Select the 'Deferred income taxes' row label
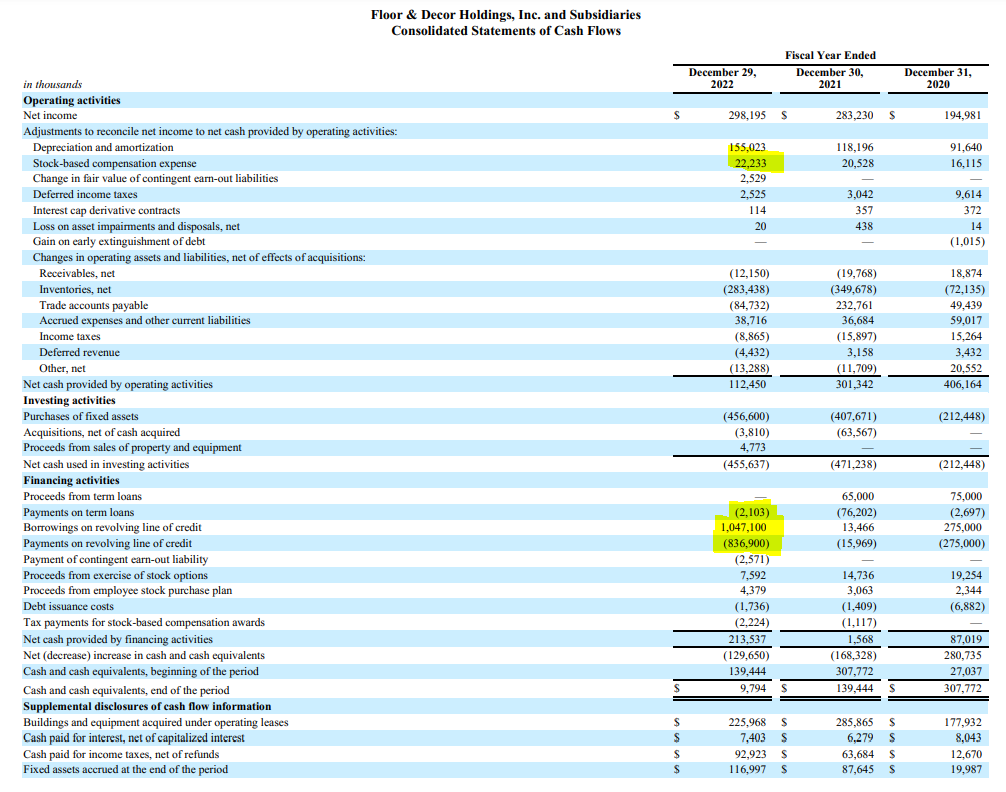 pyautogui.click(x=85, y=194)
